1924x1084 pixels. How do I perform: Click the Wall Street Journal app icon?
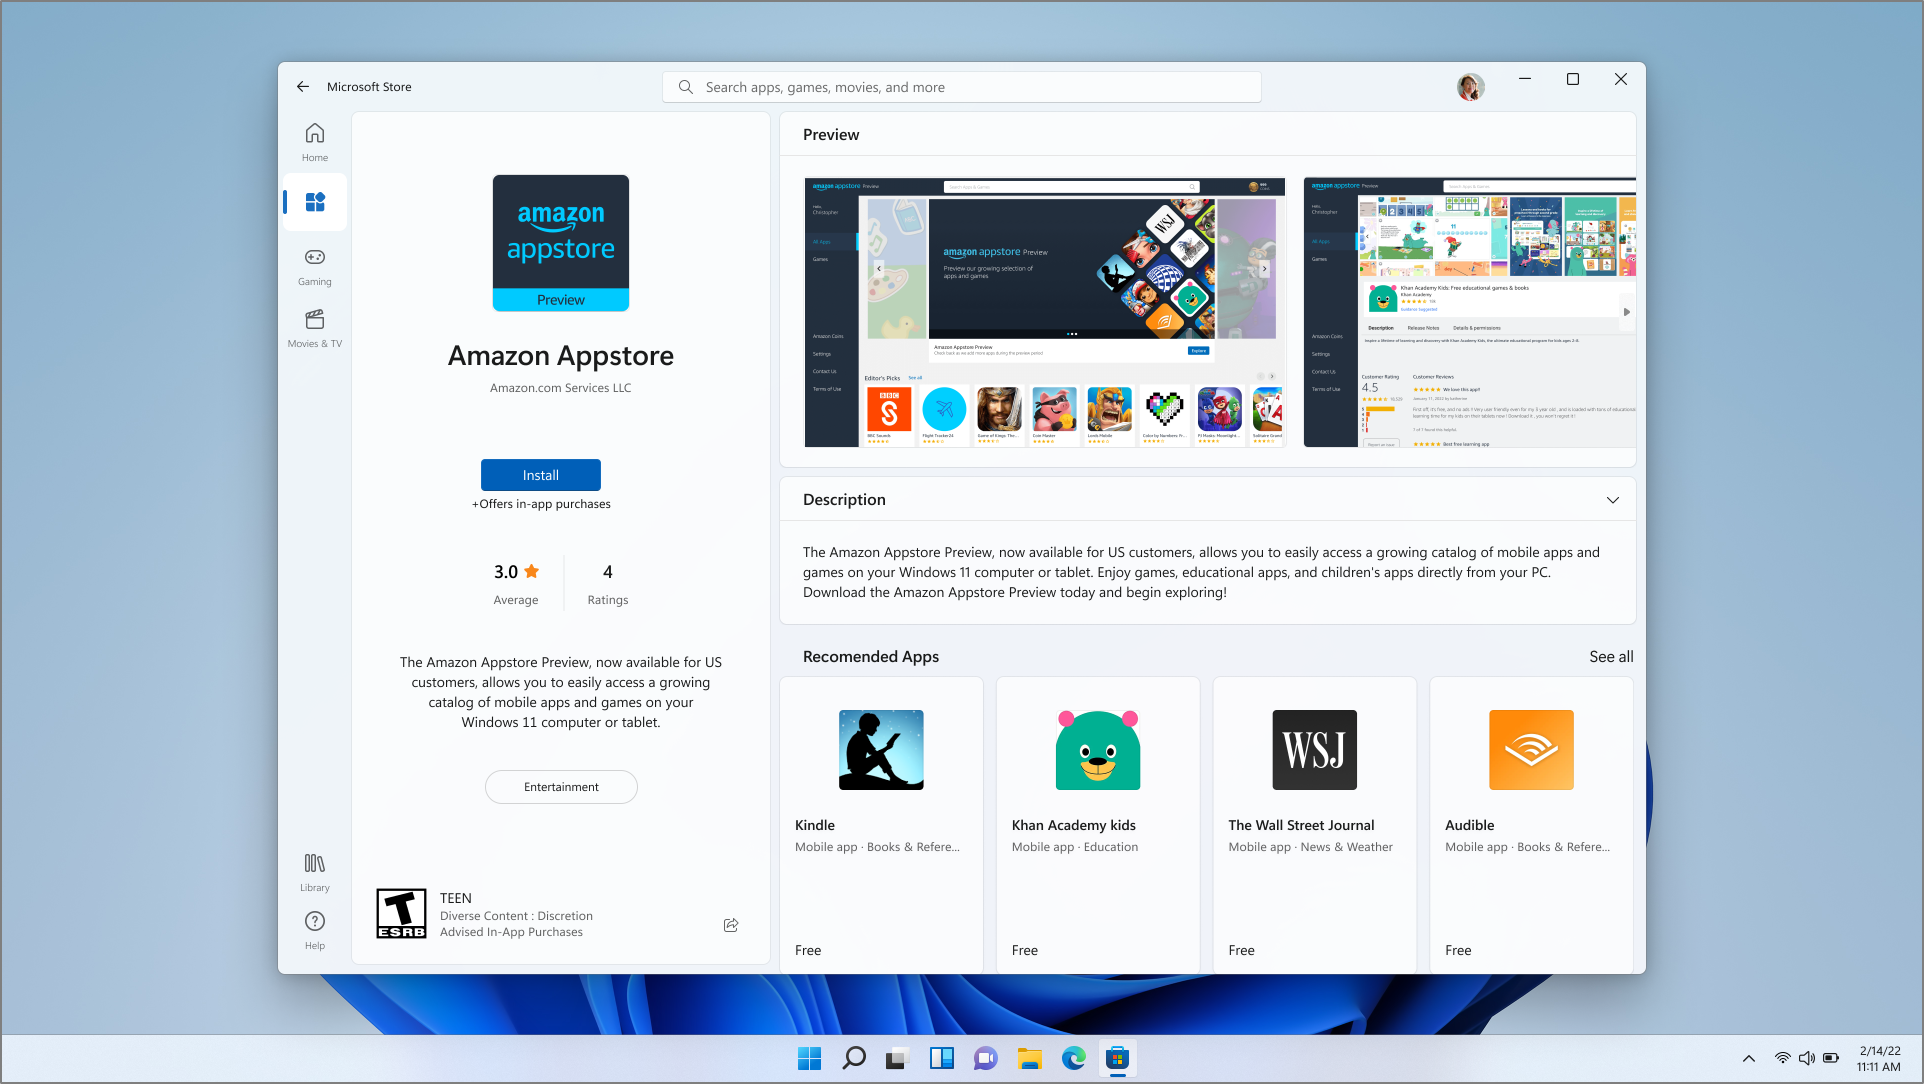pos(1314,748)
